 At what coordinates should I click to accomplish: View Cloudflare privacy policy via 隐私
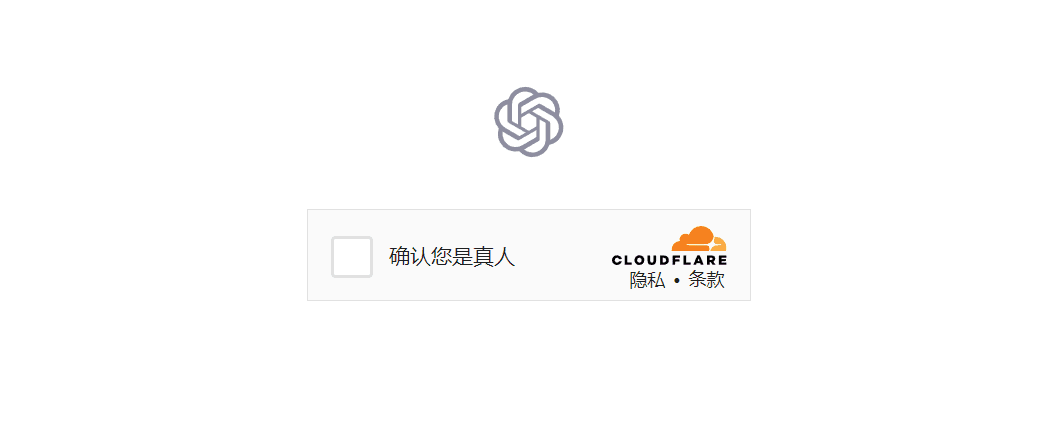click(x=647, y=280)
